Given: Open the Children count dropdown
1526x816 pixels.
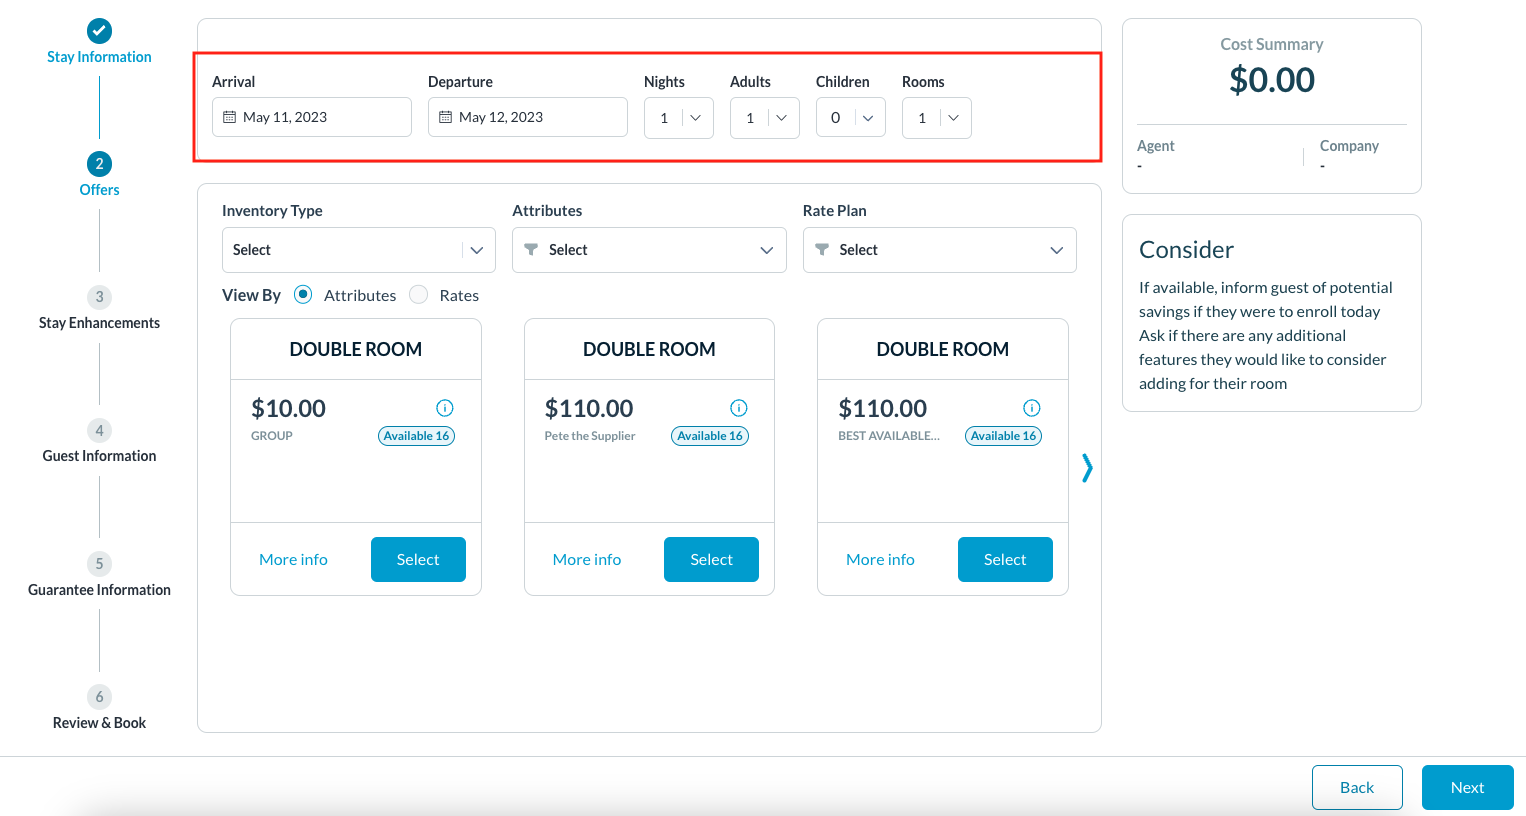Looking at the screenshot, I should pos(851,118).
